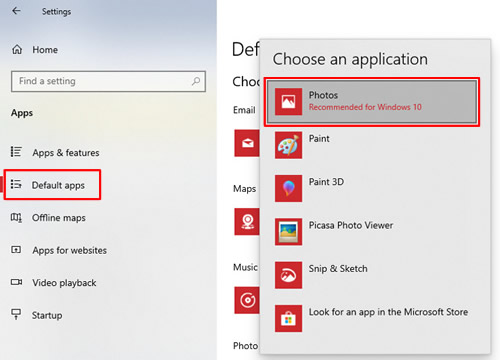Click the Find a setting search box
This screenshot has width=500, height=360.
[108, 81]
